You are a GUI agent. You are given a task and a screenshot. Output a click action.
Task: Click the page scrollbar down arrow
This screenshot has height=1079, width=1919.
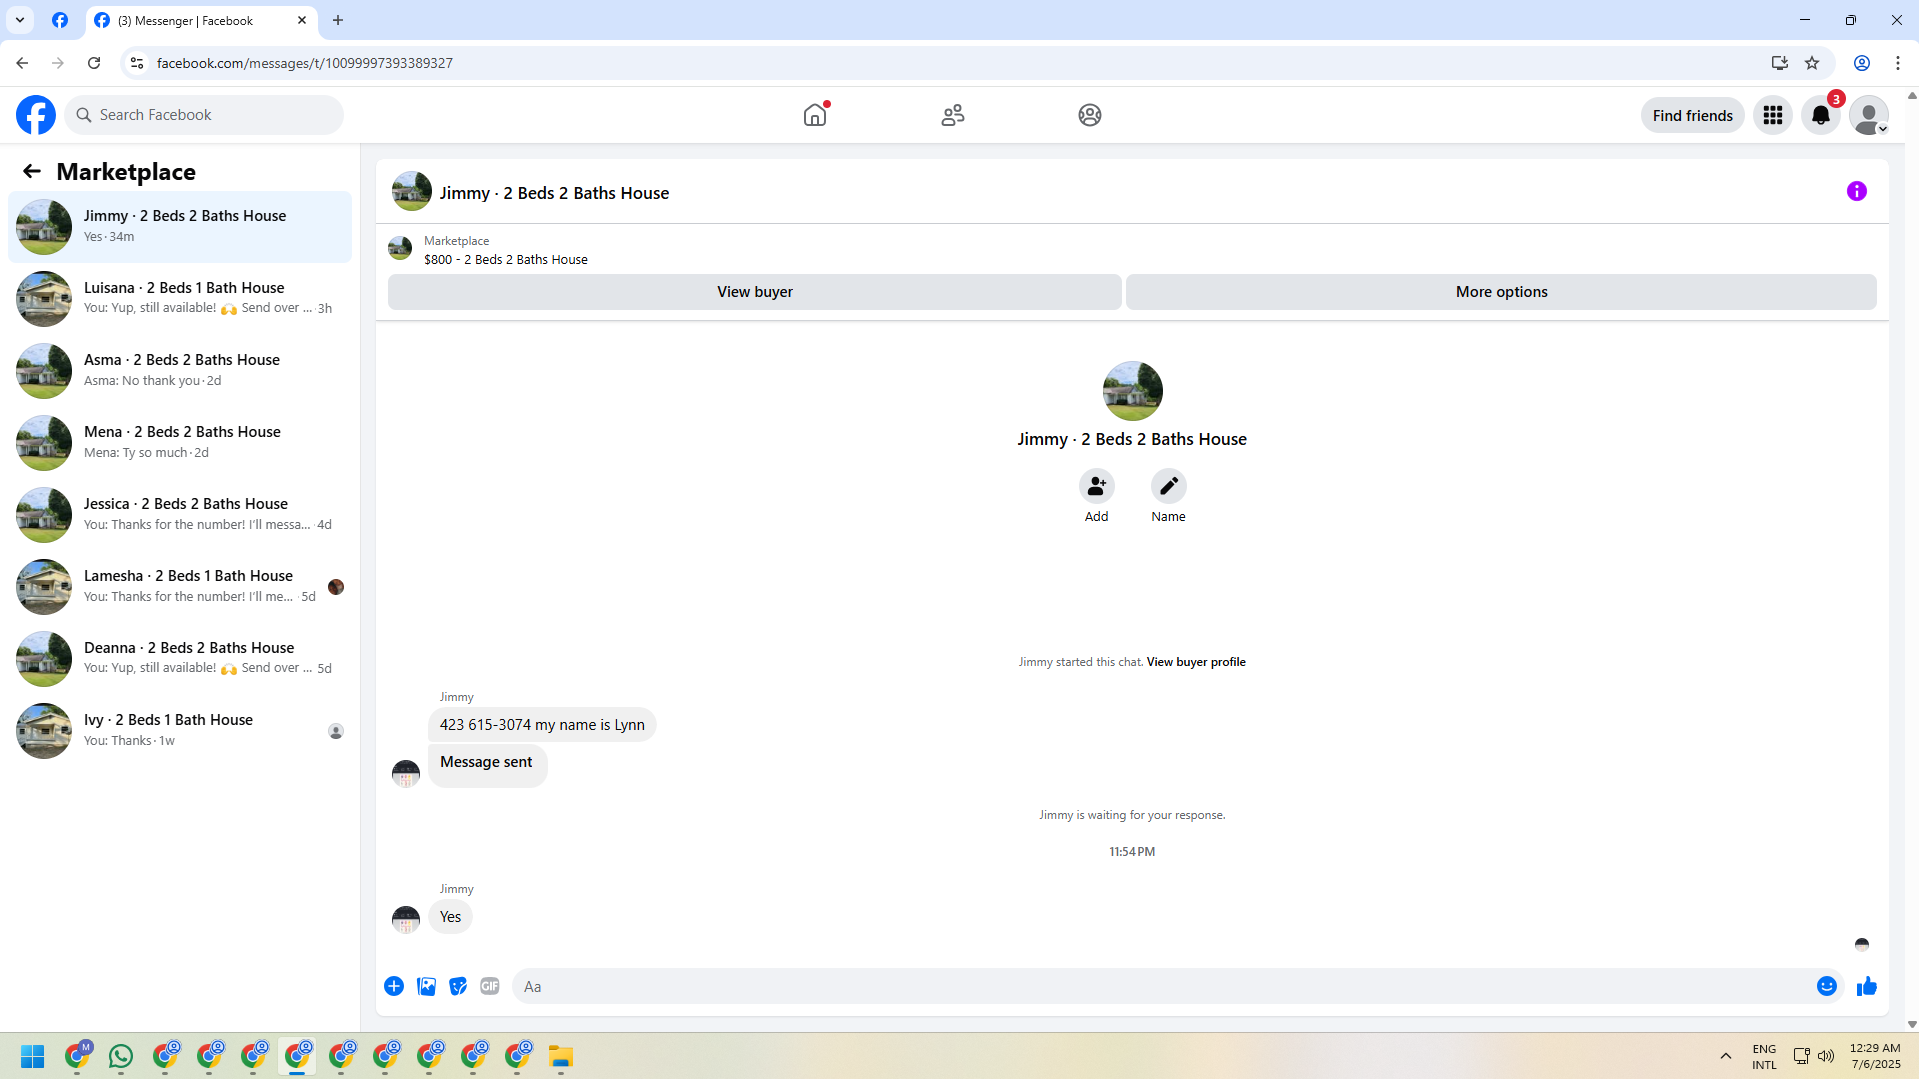pos(1912,1024)
